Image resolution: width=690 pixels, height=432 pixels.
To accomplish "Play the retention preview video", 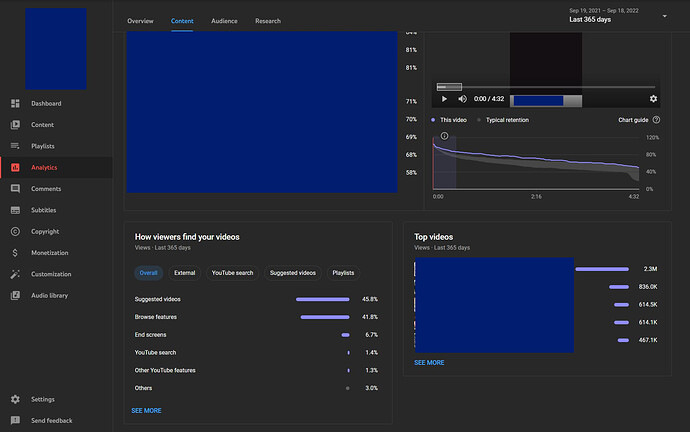I will pyautogui.click(x=445, y=99).
